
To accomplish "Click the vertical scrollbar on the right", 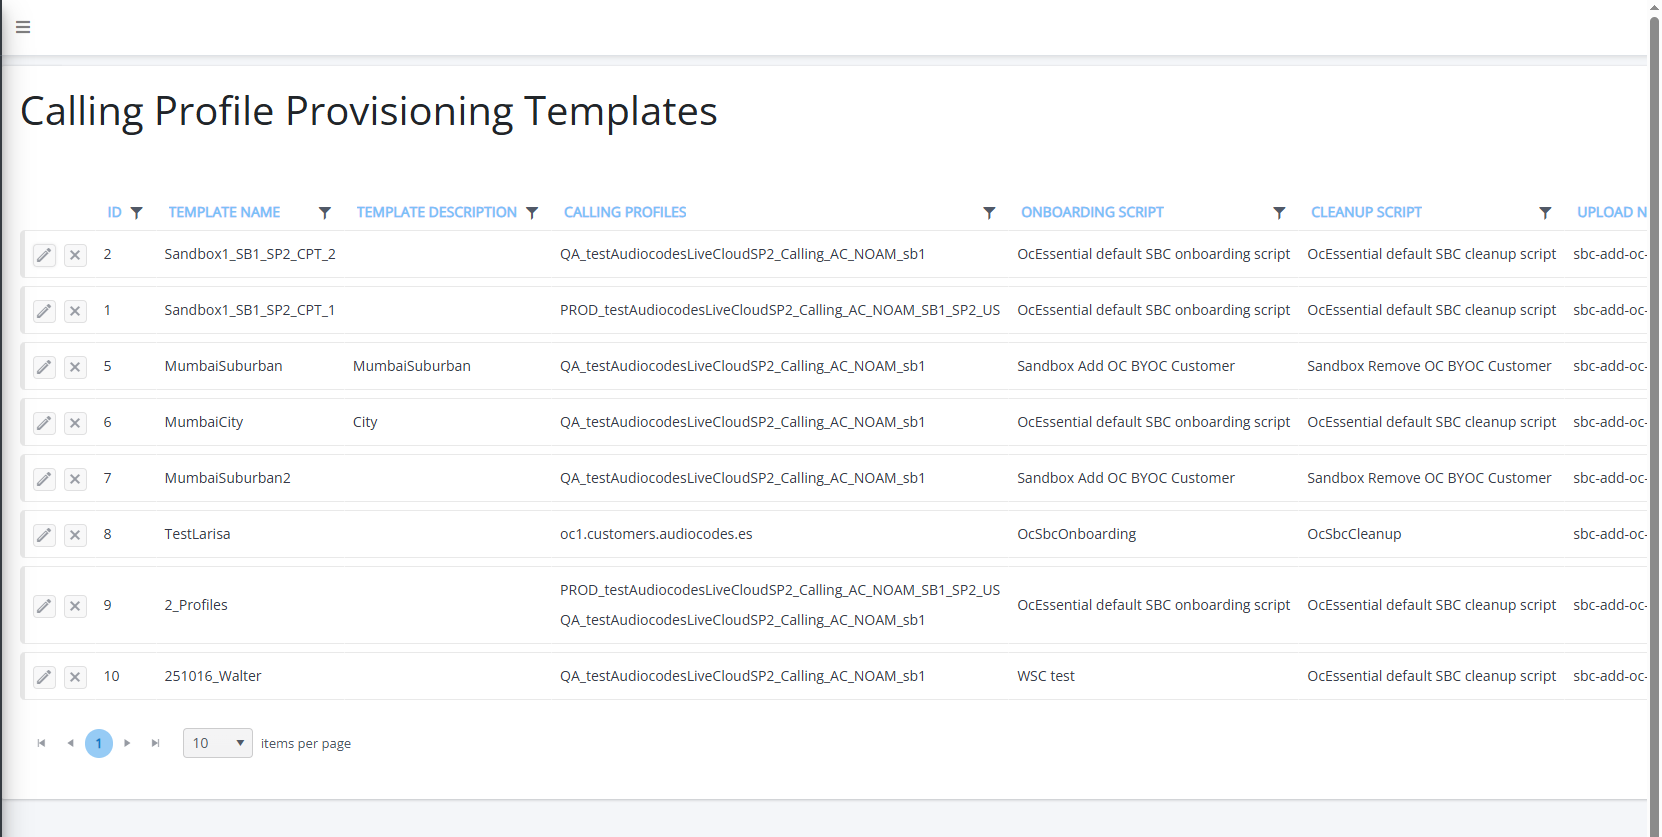I will coord(1654,400).
